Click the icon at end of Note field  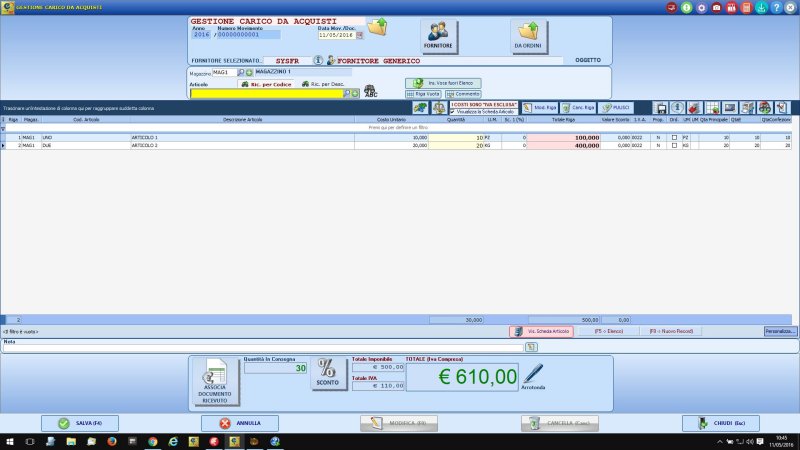pyautogui.click(x=531, y=347)
